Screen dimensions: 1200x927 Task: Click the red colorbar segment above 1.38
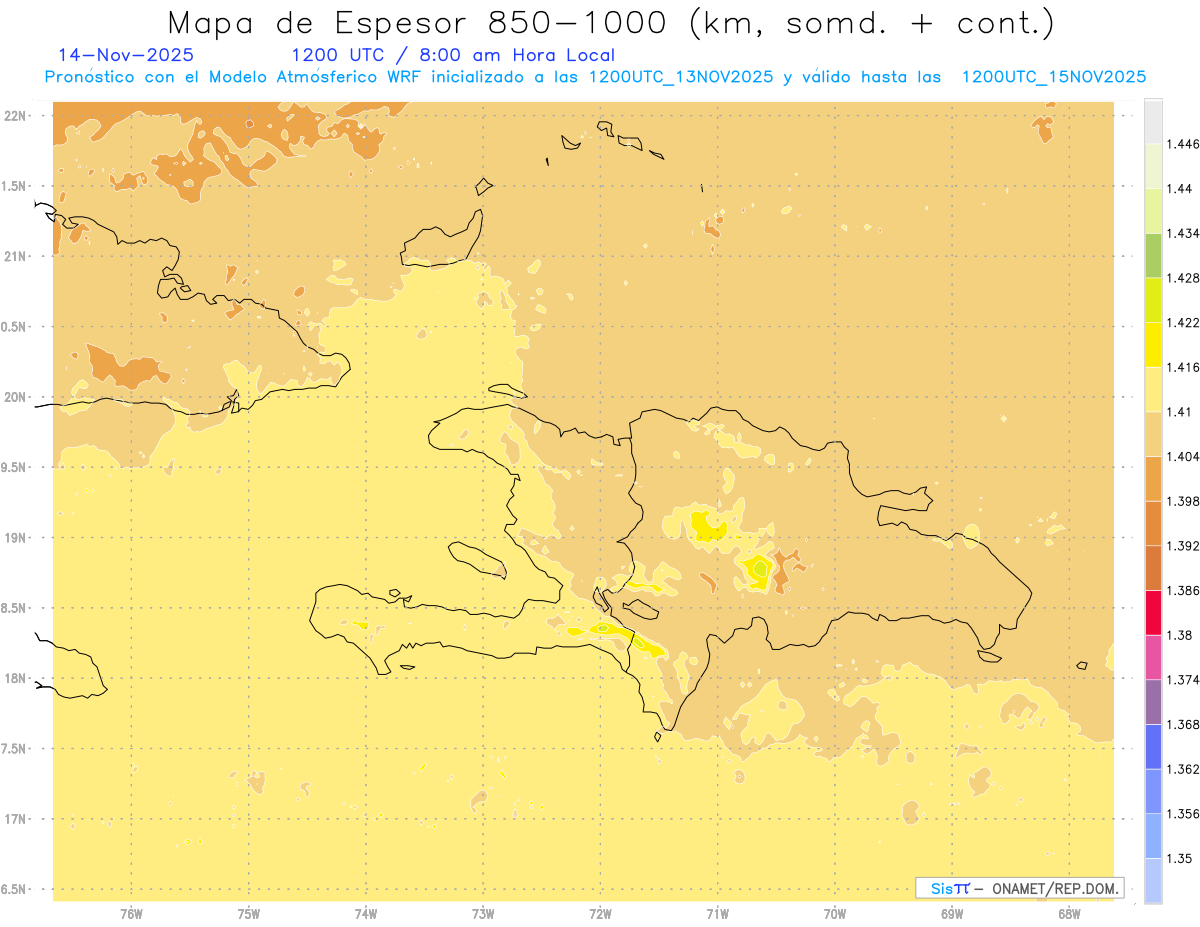tap(1153, 612)
